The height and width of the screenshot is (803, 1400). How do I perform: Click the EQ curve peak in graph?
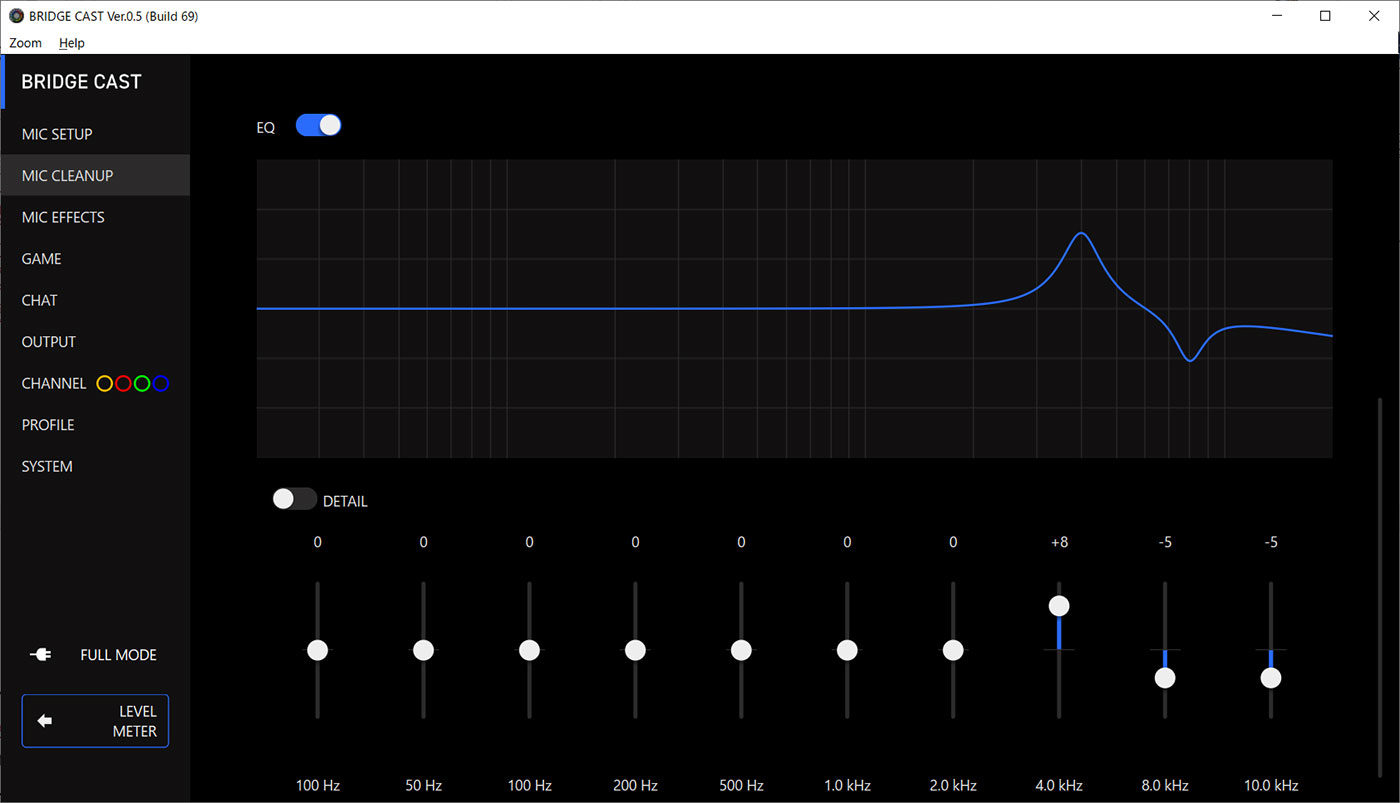(x=1081, y=233)
